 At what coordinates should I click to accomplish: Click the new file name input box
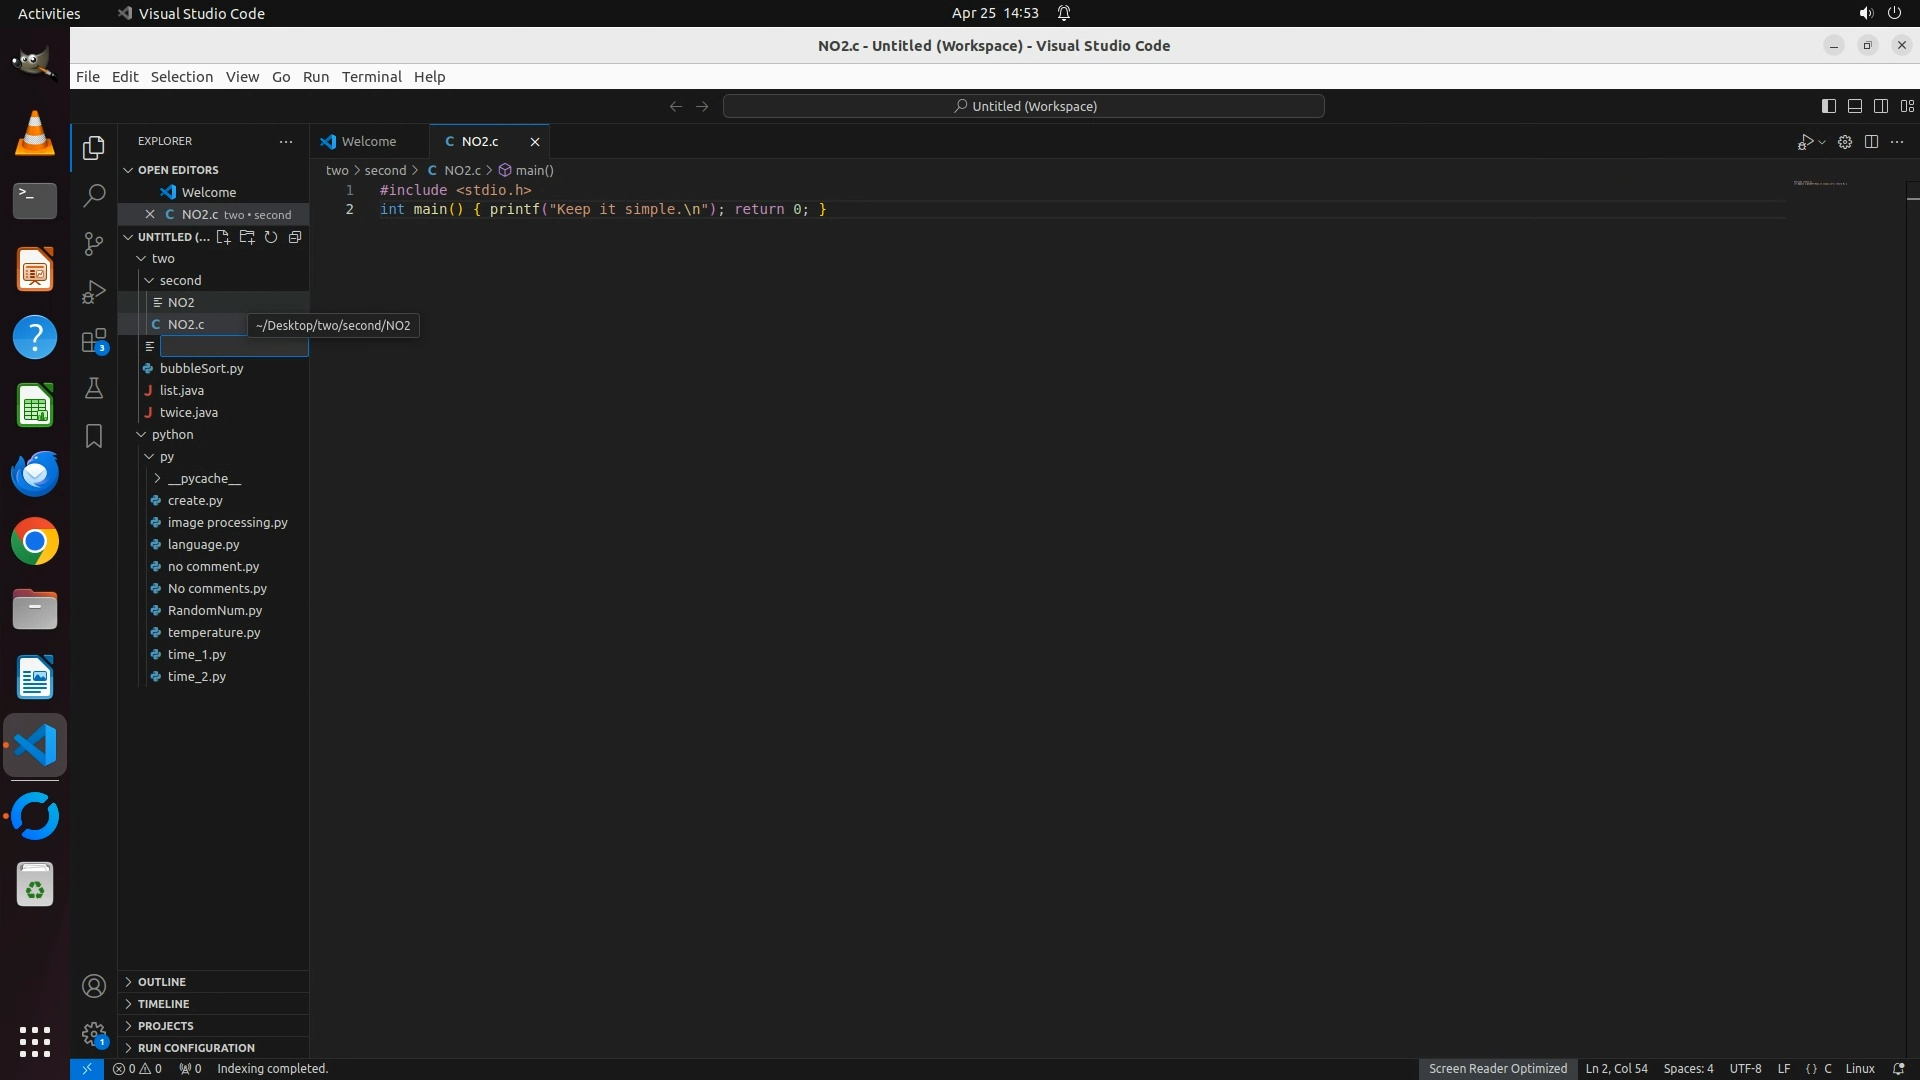[234, 346]
